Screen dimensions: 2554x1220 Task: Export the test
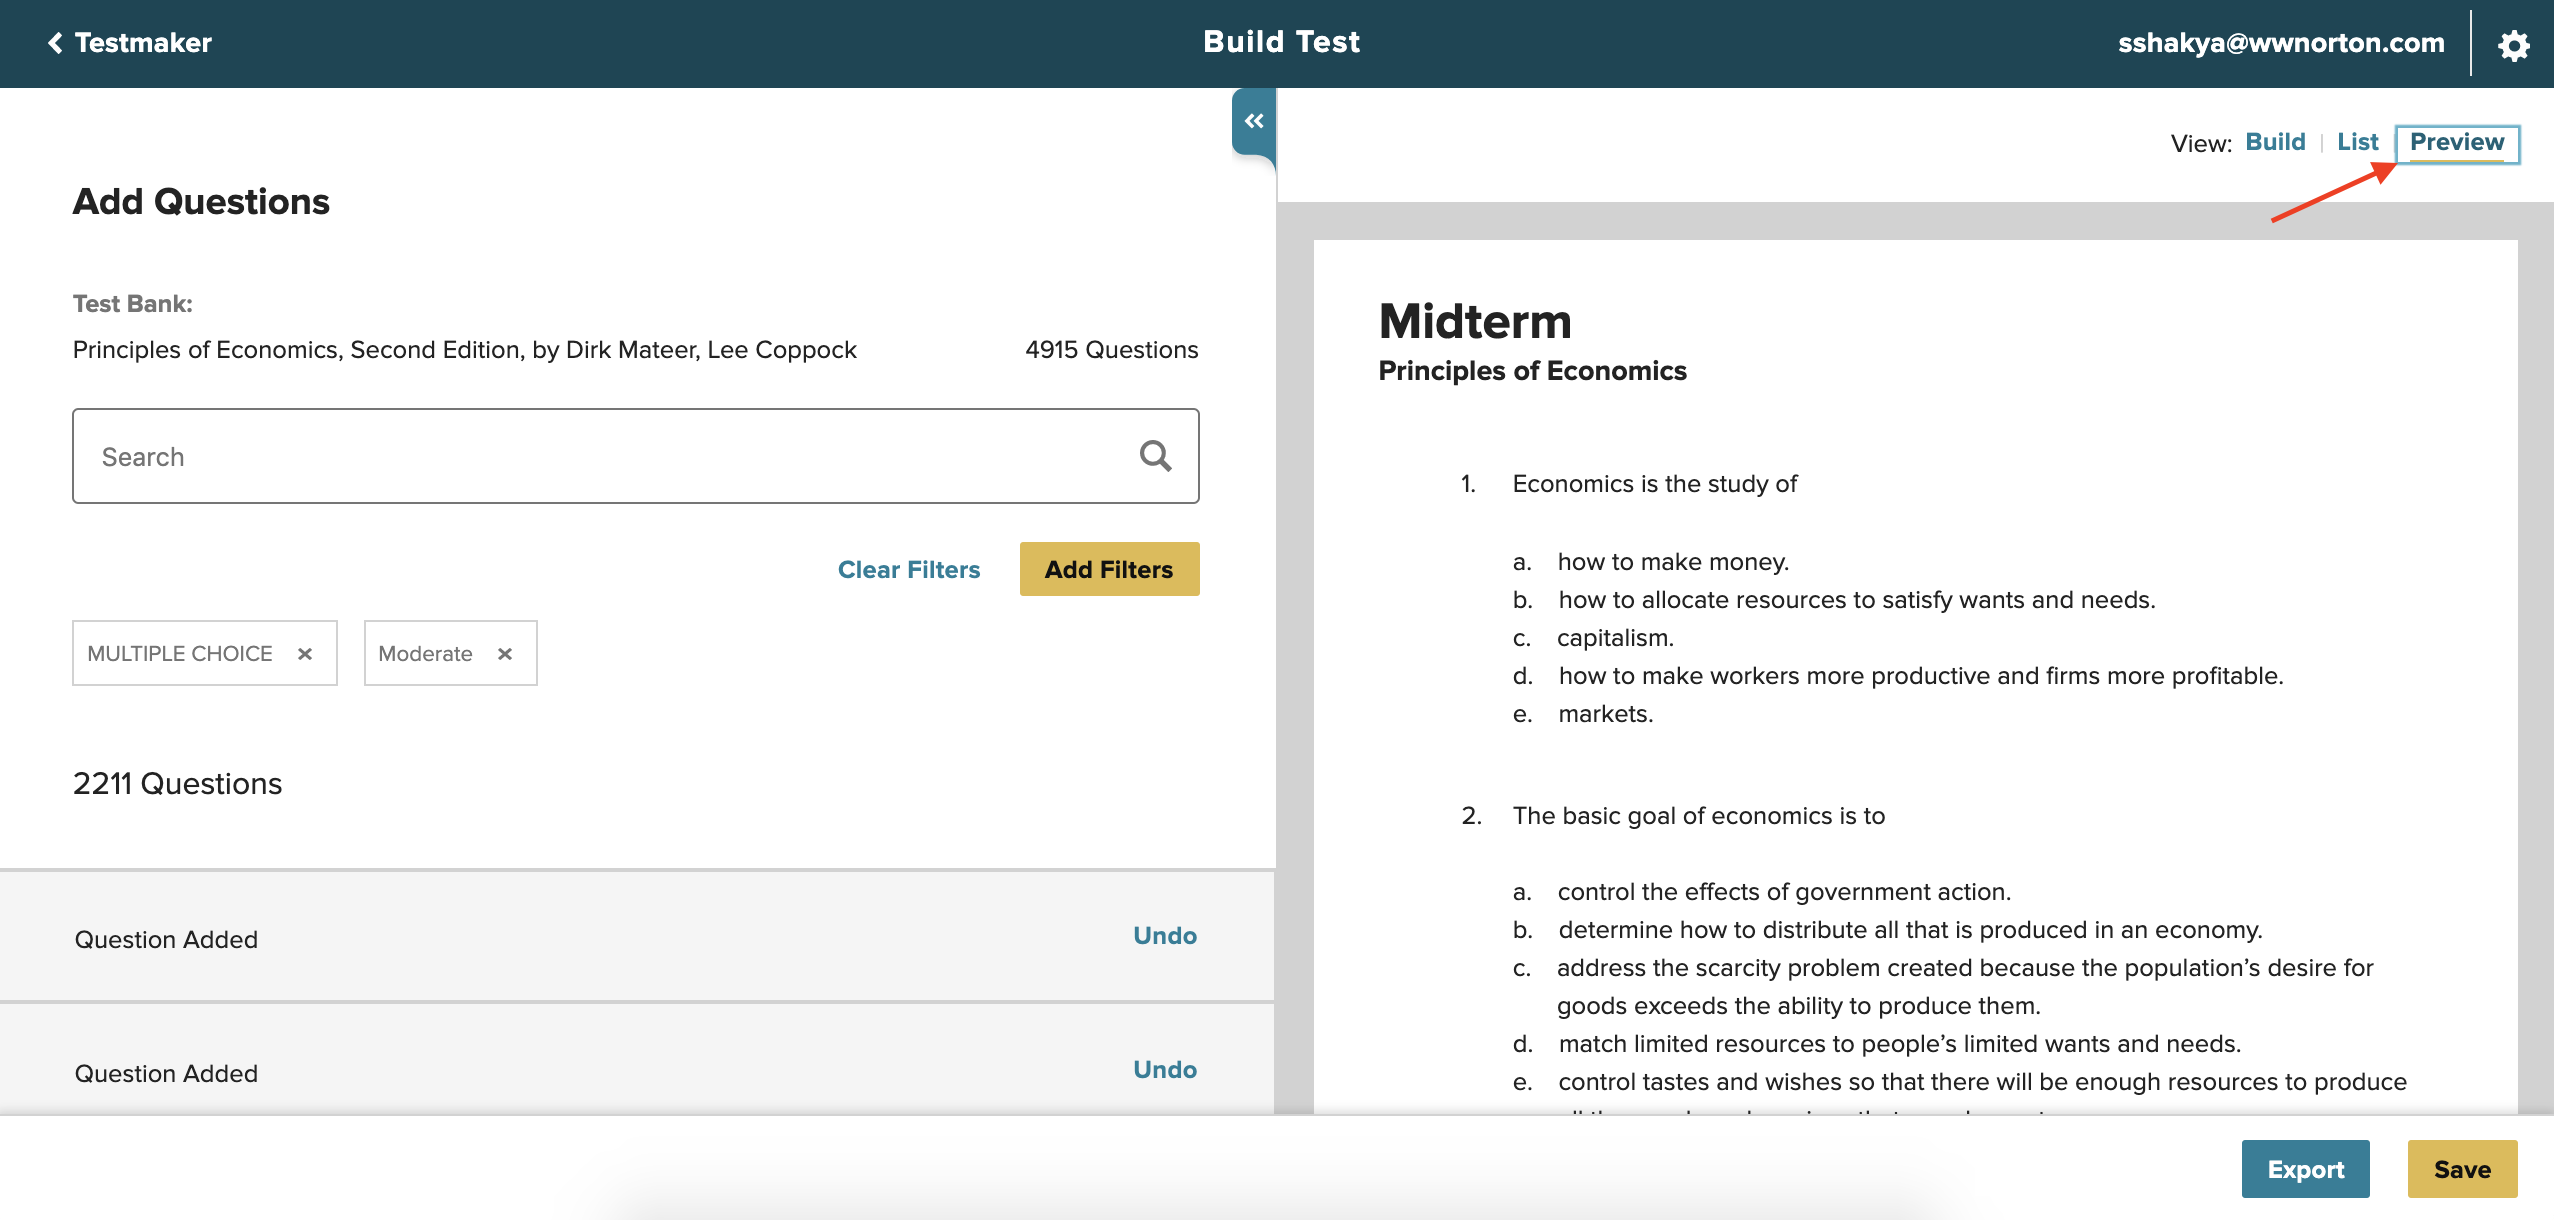coord(2305,1169)
